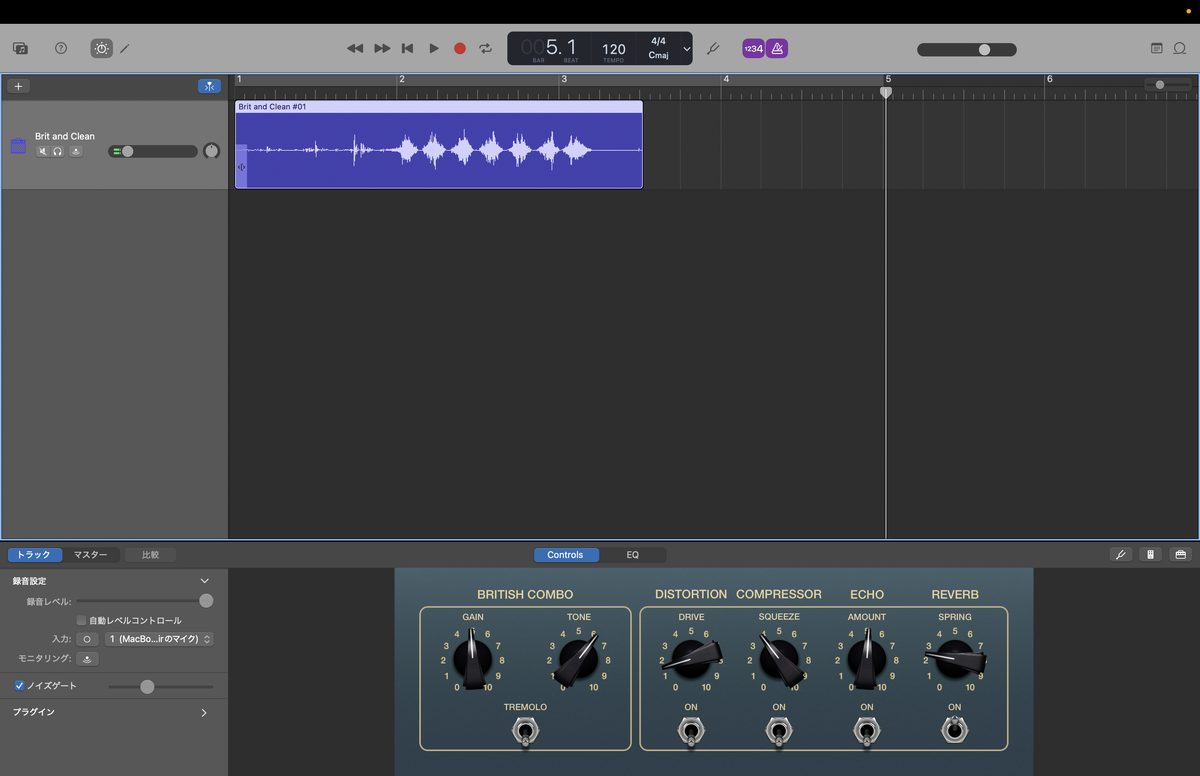
Task: Open the Pedalboard icon button
Action: pyautogui.click(x=1181, y=555)
